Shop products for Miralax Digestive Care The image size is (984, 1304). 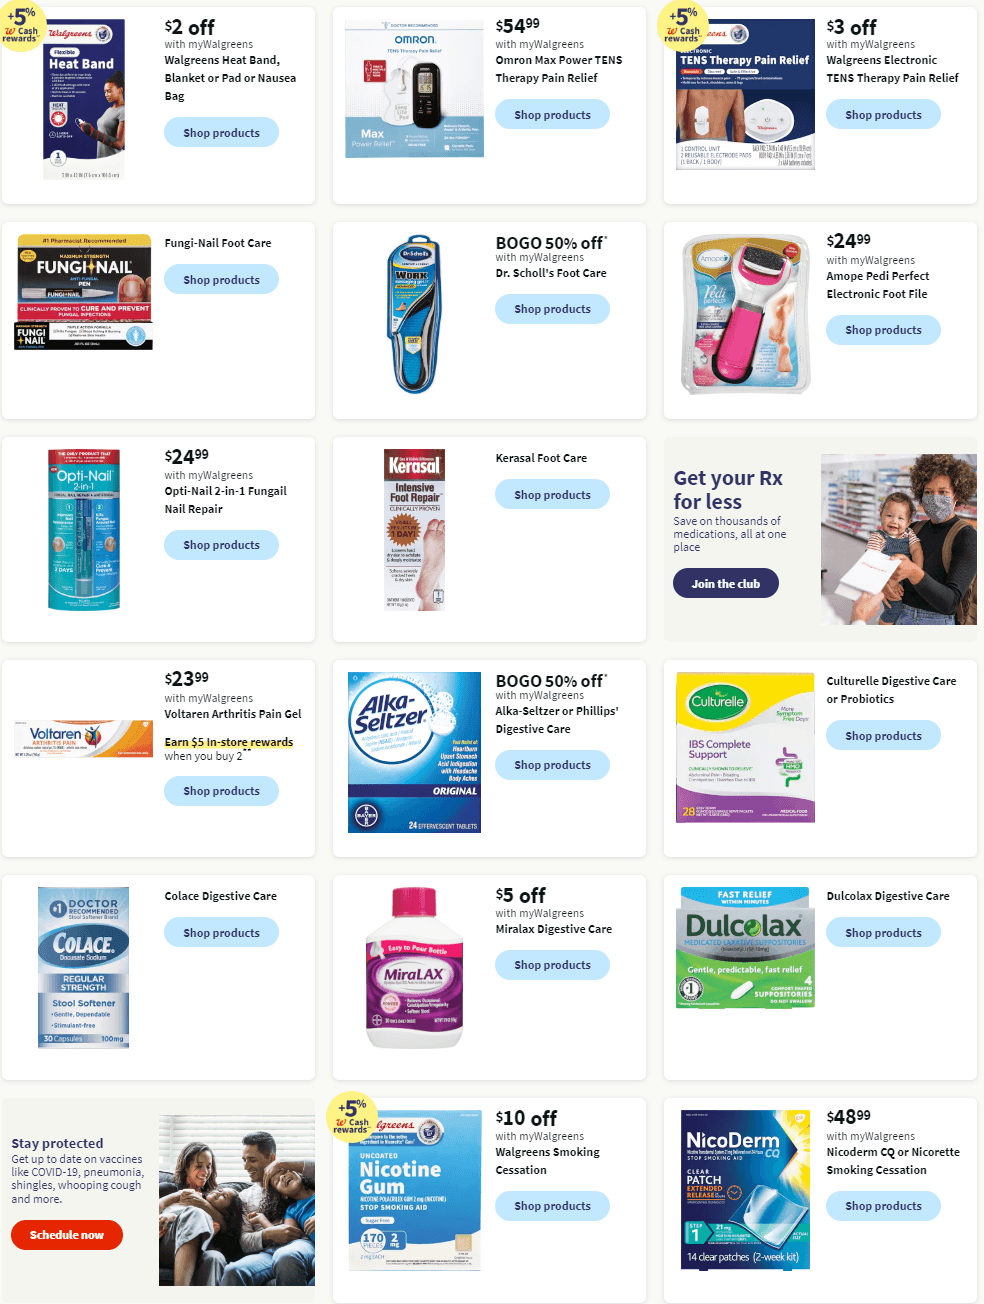click(x=552, y=965)
